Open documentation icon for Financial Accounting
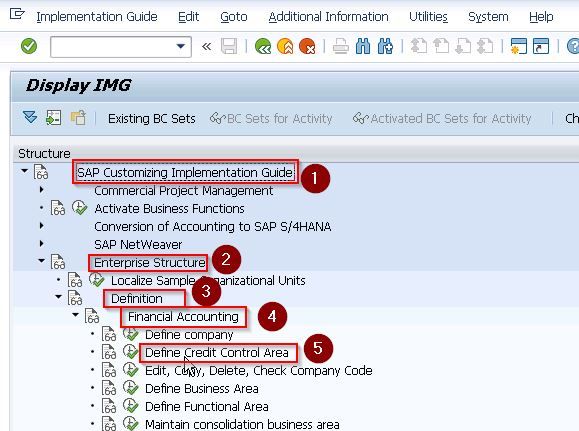The height and width of the screenshot is (431, 579). [92, 316]
